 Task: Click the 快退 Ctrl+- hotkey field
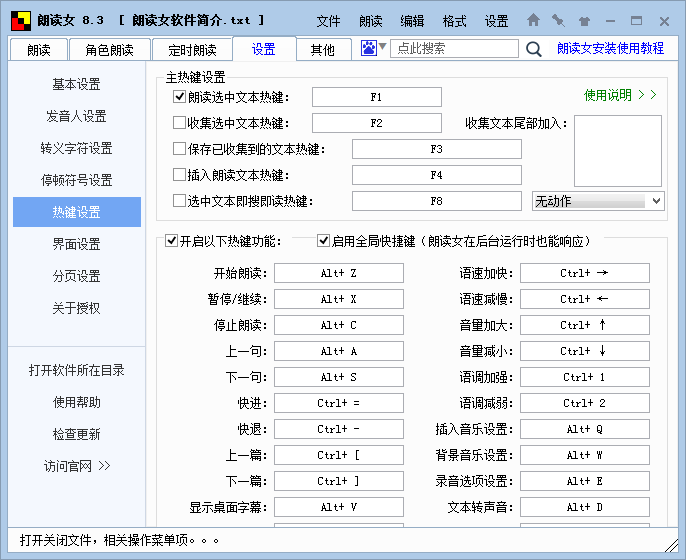click(x=339, y=429)
